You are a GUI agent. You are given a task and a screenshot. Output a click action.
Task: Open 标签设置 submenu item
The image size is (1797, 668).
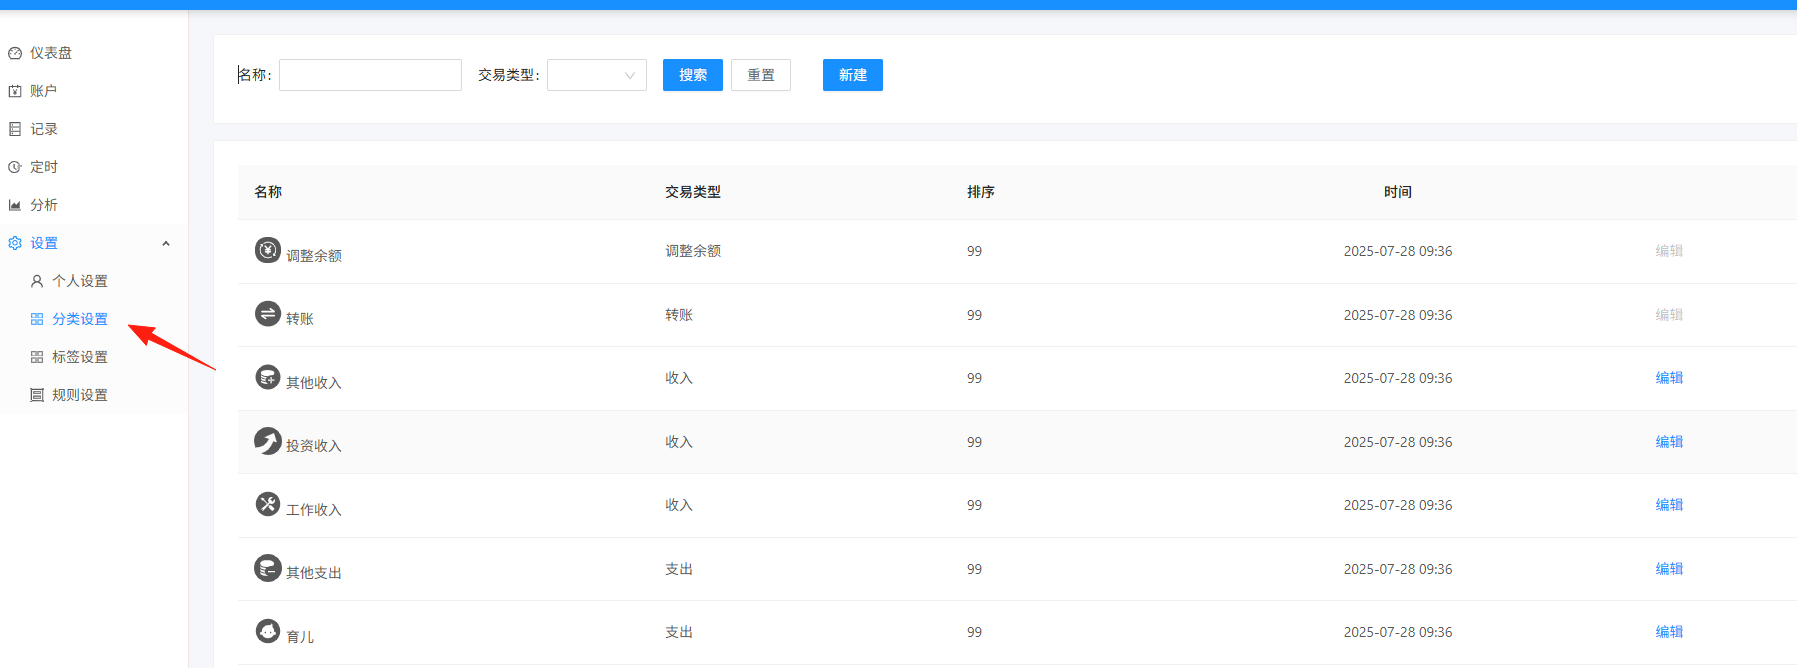(x=69, y=357)
